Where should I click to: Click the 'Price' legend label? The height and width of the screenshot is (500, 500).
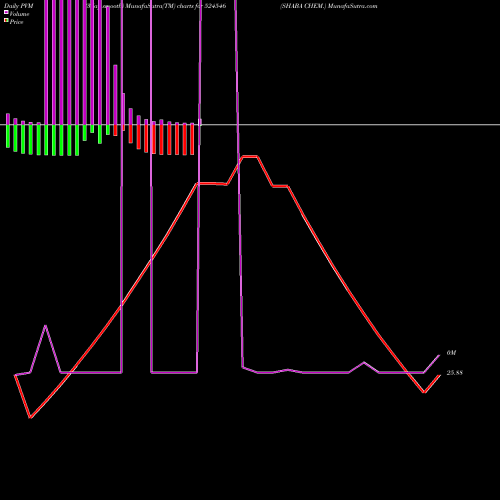[16, 22]
